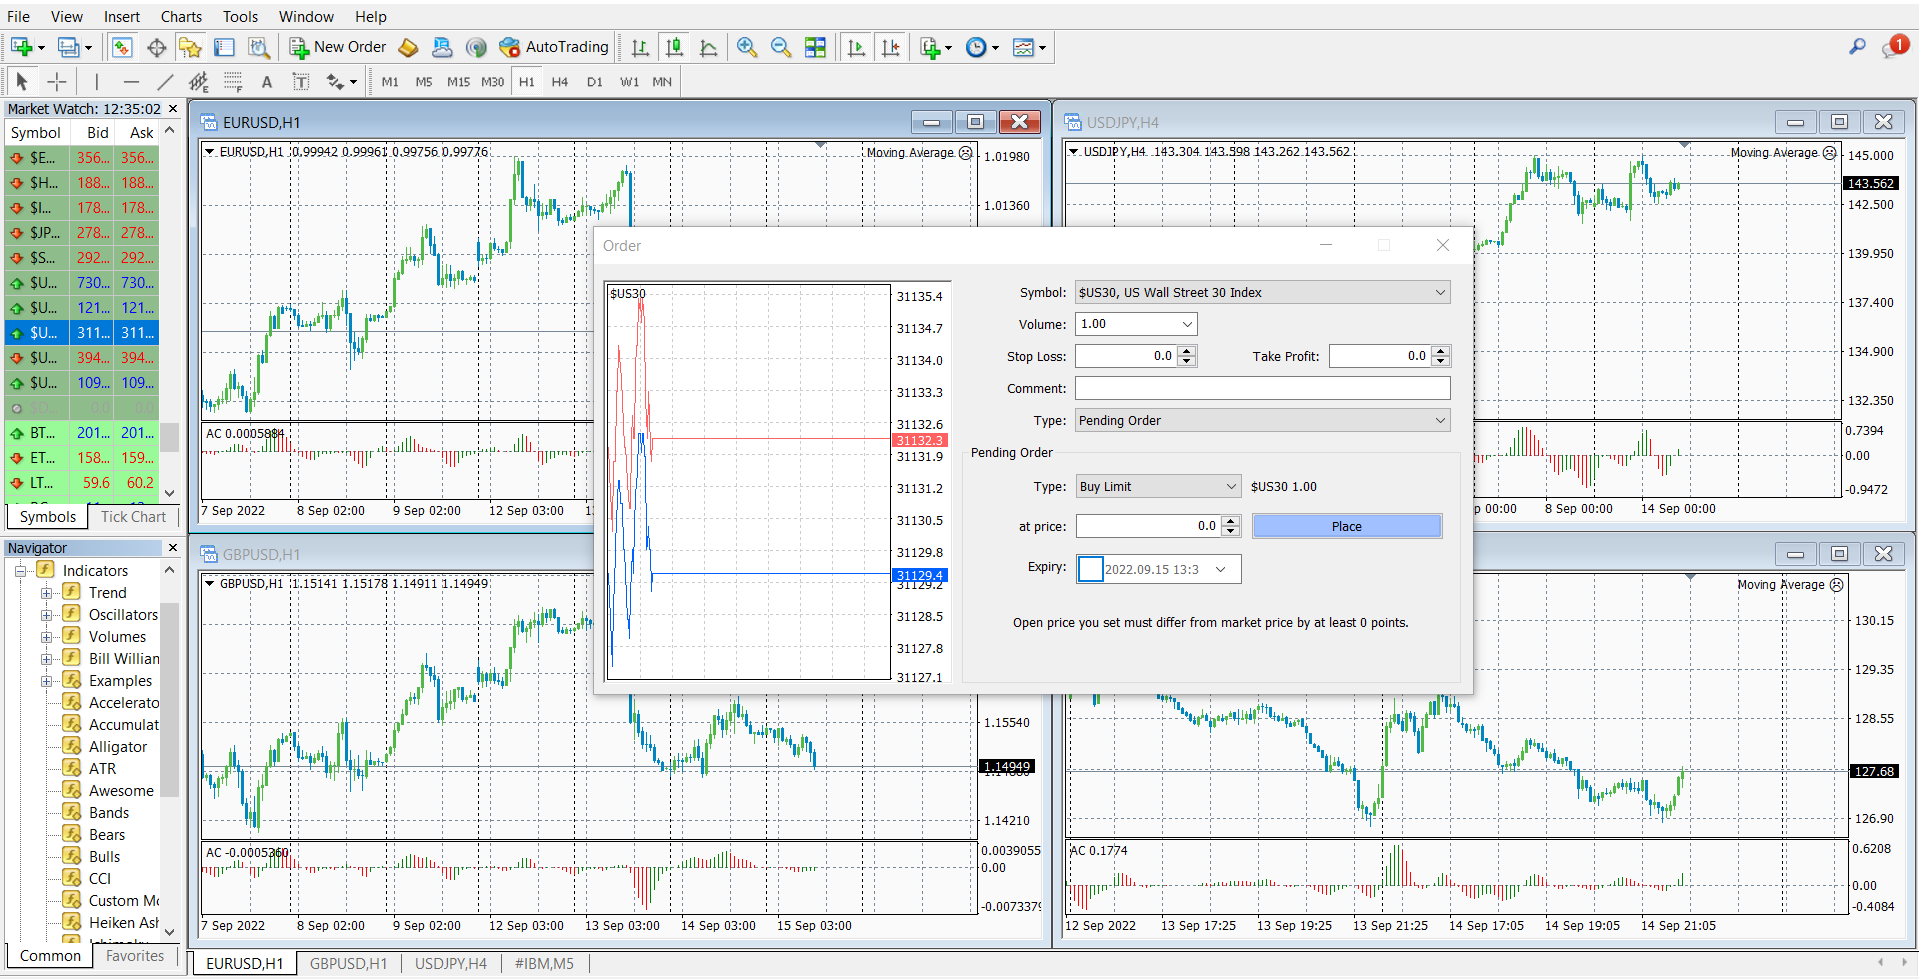Click the New Order toolbar button
1919x979 pixels.
click(x=337, y=47)
